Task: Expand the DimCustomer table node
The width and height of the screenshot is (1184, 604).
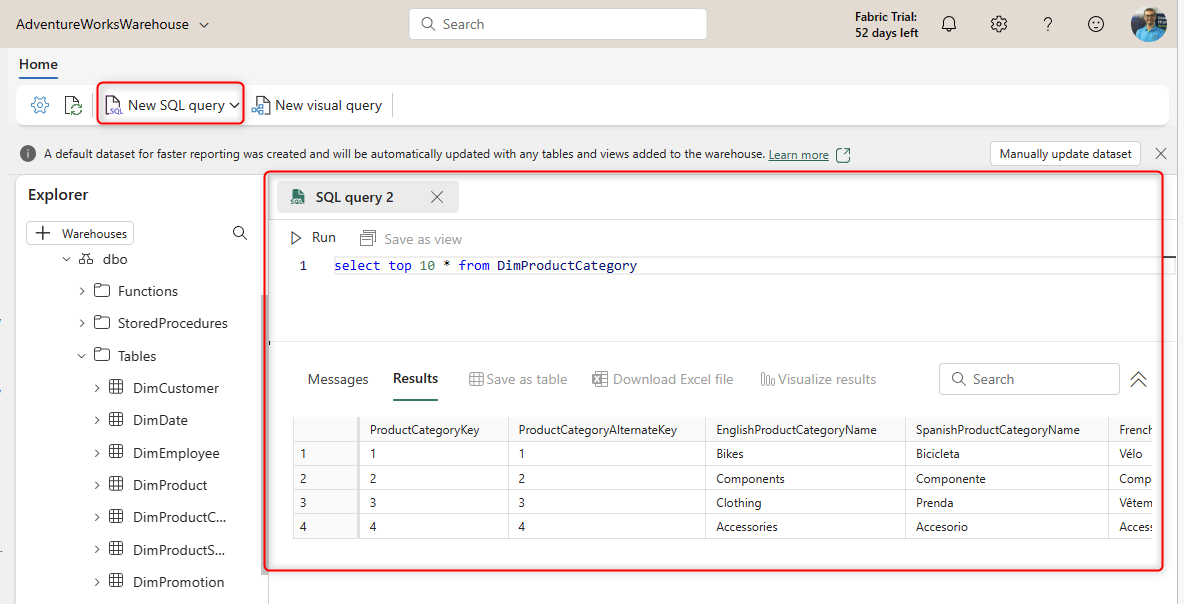Action: [97, 388]
